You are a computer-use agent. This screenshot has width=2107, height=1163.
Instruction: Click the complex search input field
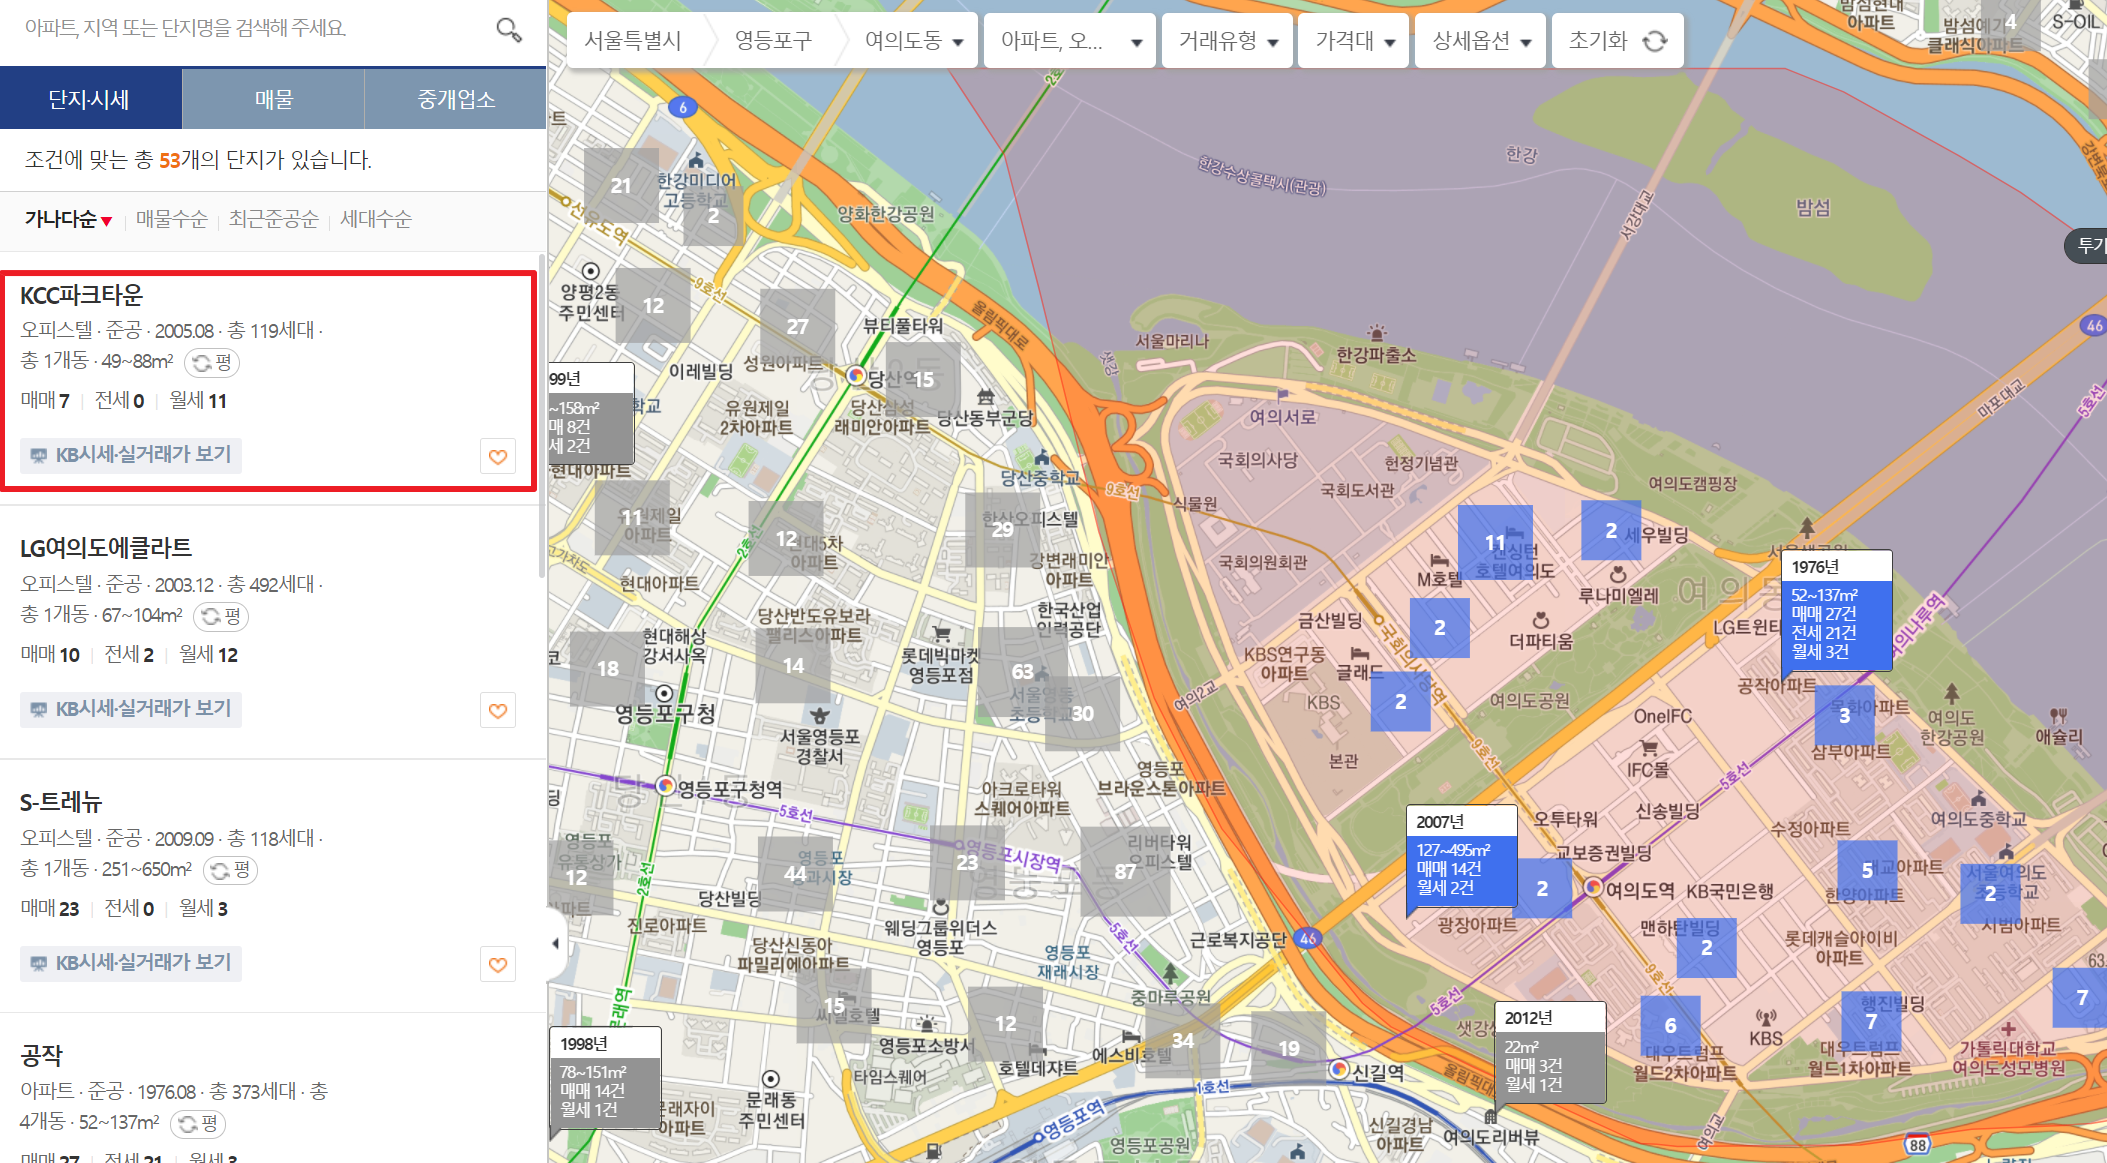[250, 29]
